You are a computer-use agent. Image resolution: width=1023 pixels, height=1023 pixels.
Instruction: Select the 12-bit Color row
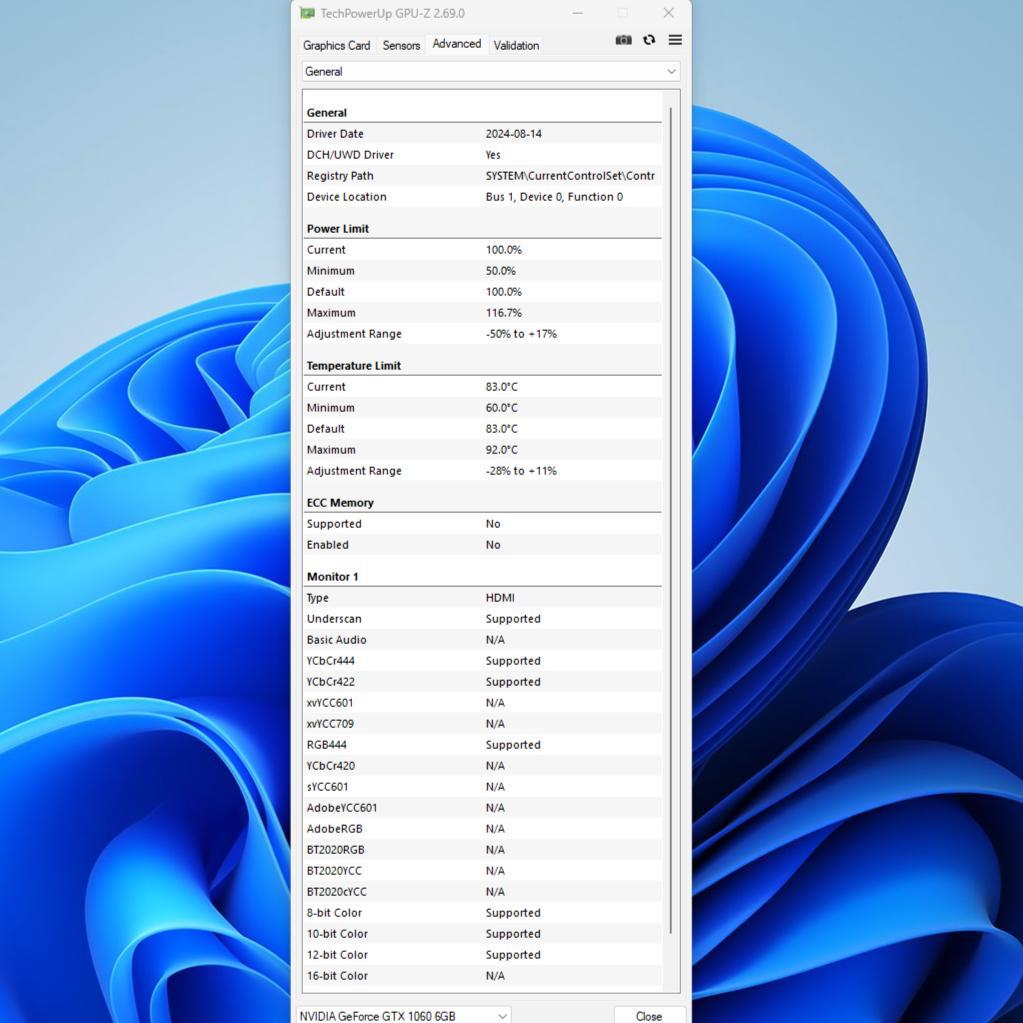[x=483, y=954]
